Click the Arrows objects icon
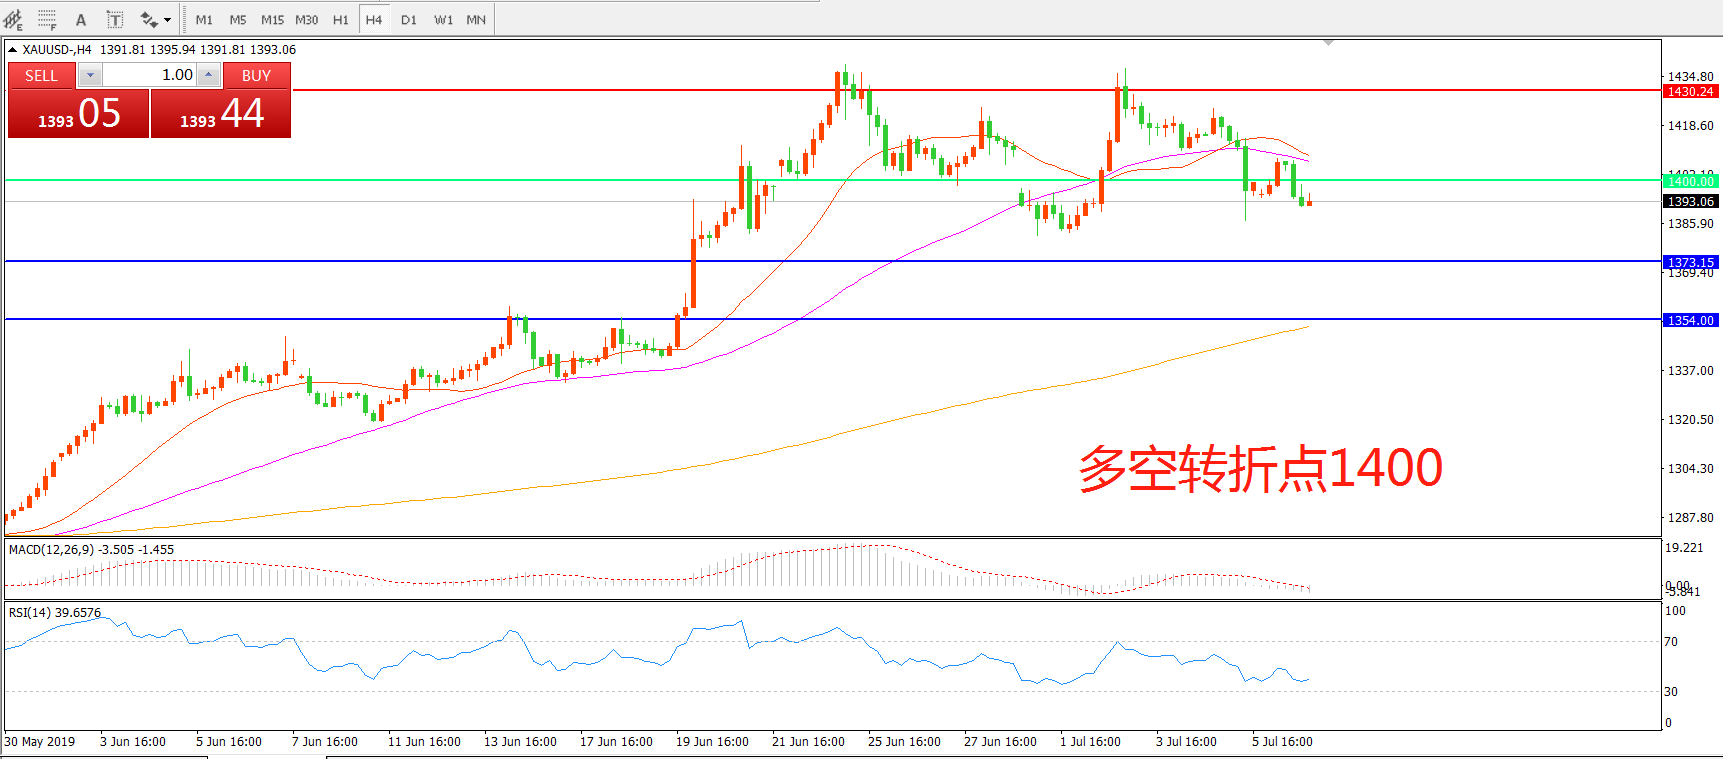Image resolution: width=1723 pixels, height=759 pixels. pyautogui.click(x=149, y=19)
